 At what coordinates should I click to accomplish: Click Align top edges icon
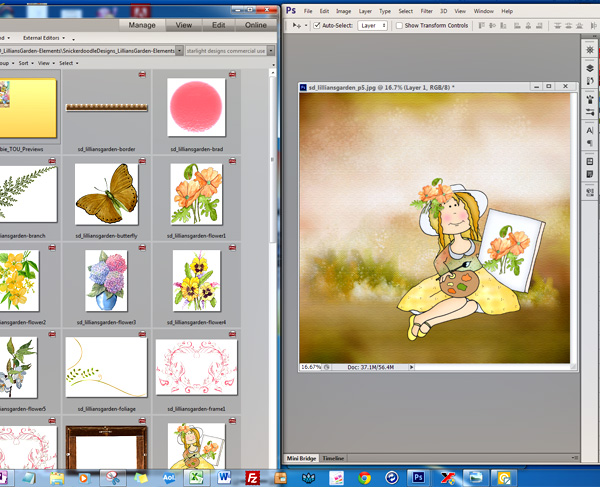482,26
